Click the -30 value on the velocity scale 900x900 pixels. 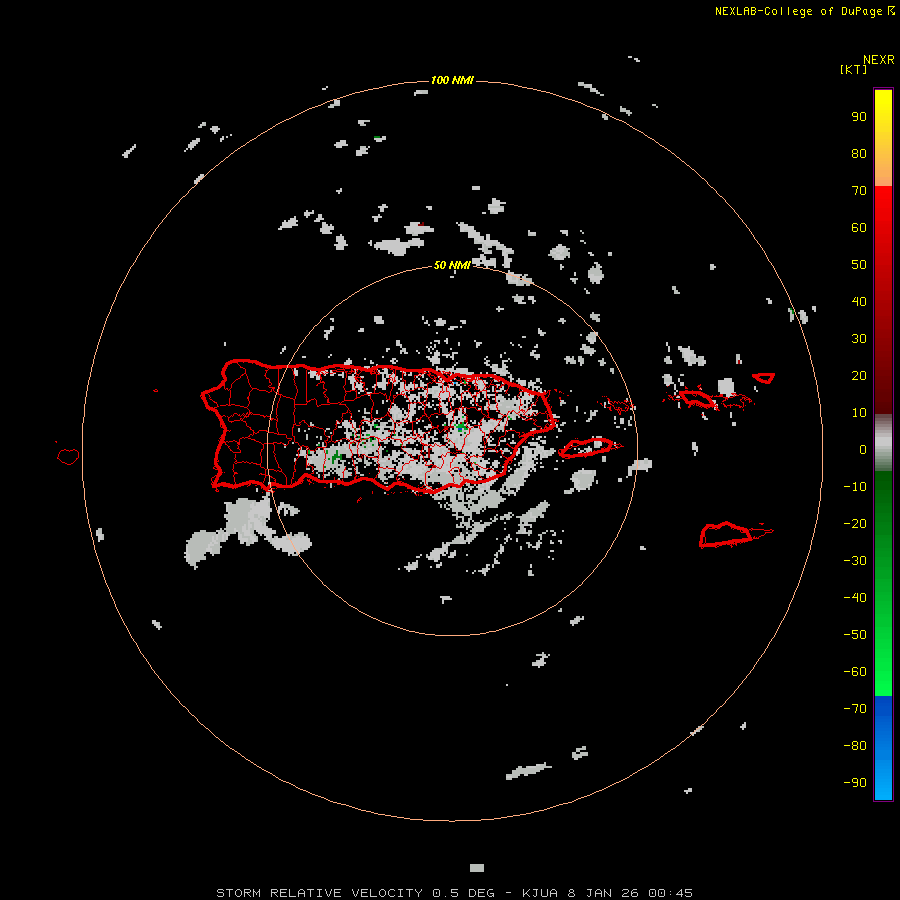(855, 561)
